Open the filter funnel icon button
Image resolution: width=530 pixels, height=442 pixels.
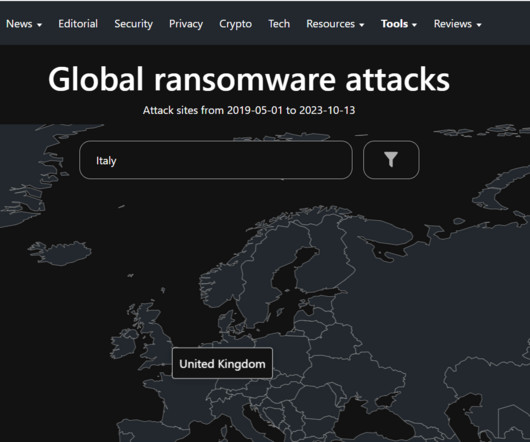coord(391,160)
